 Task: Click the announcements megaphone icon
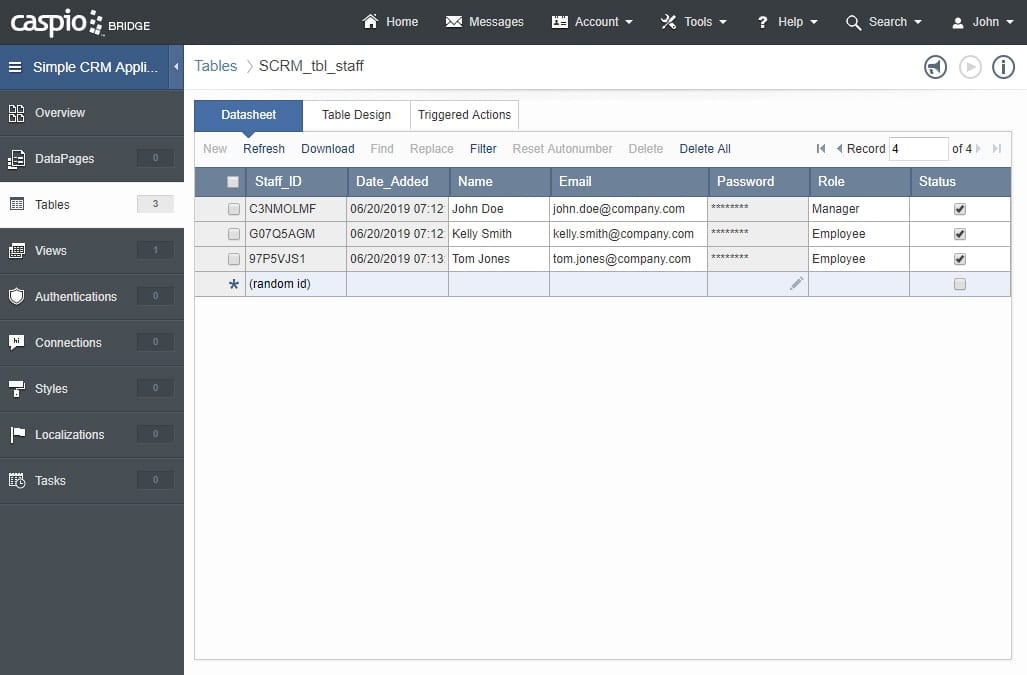pyautogui.click(x=935, y=67)
